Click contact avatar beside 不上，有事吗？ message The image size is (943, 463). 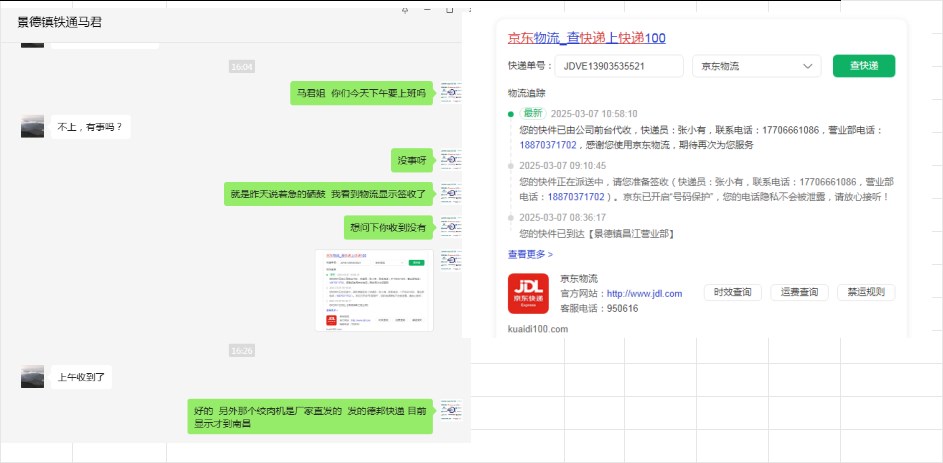click(32, 127)
